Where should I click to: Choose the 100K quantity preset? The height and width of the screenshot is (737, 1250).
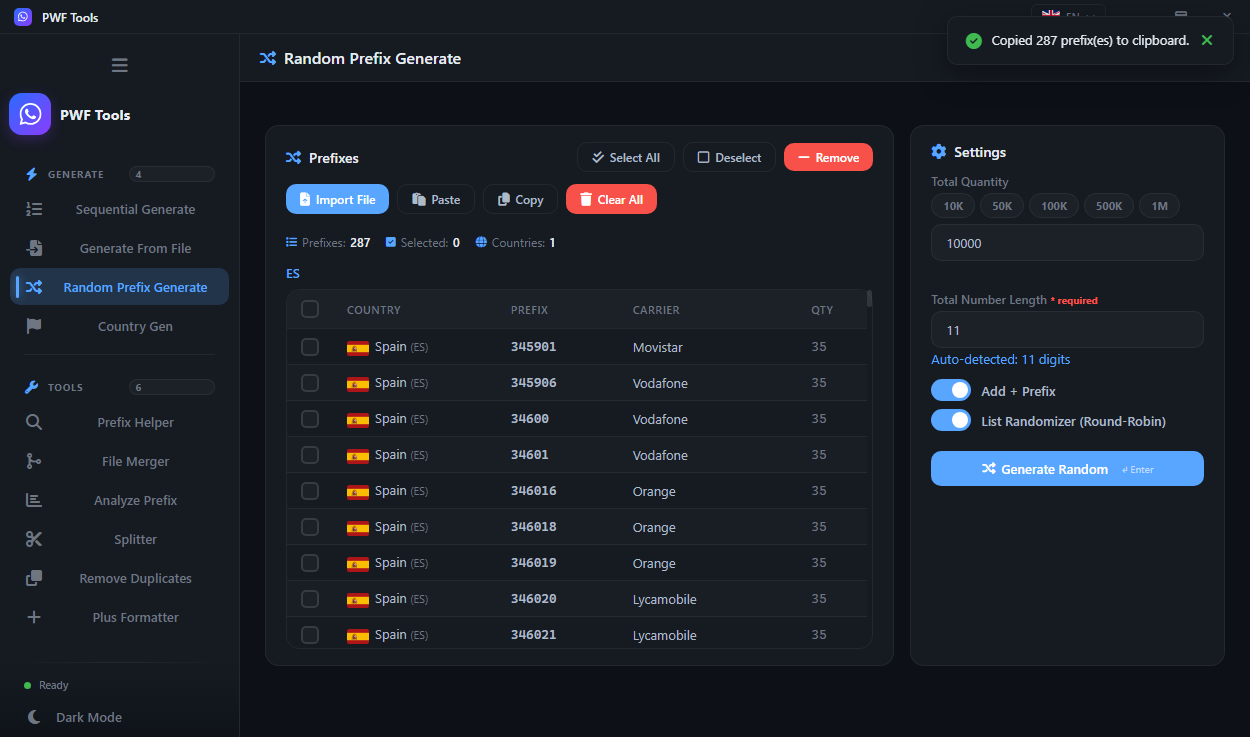click(x=1054, y=206)
